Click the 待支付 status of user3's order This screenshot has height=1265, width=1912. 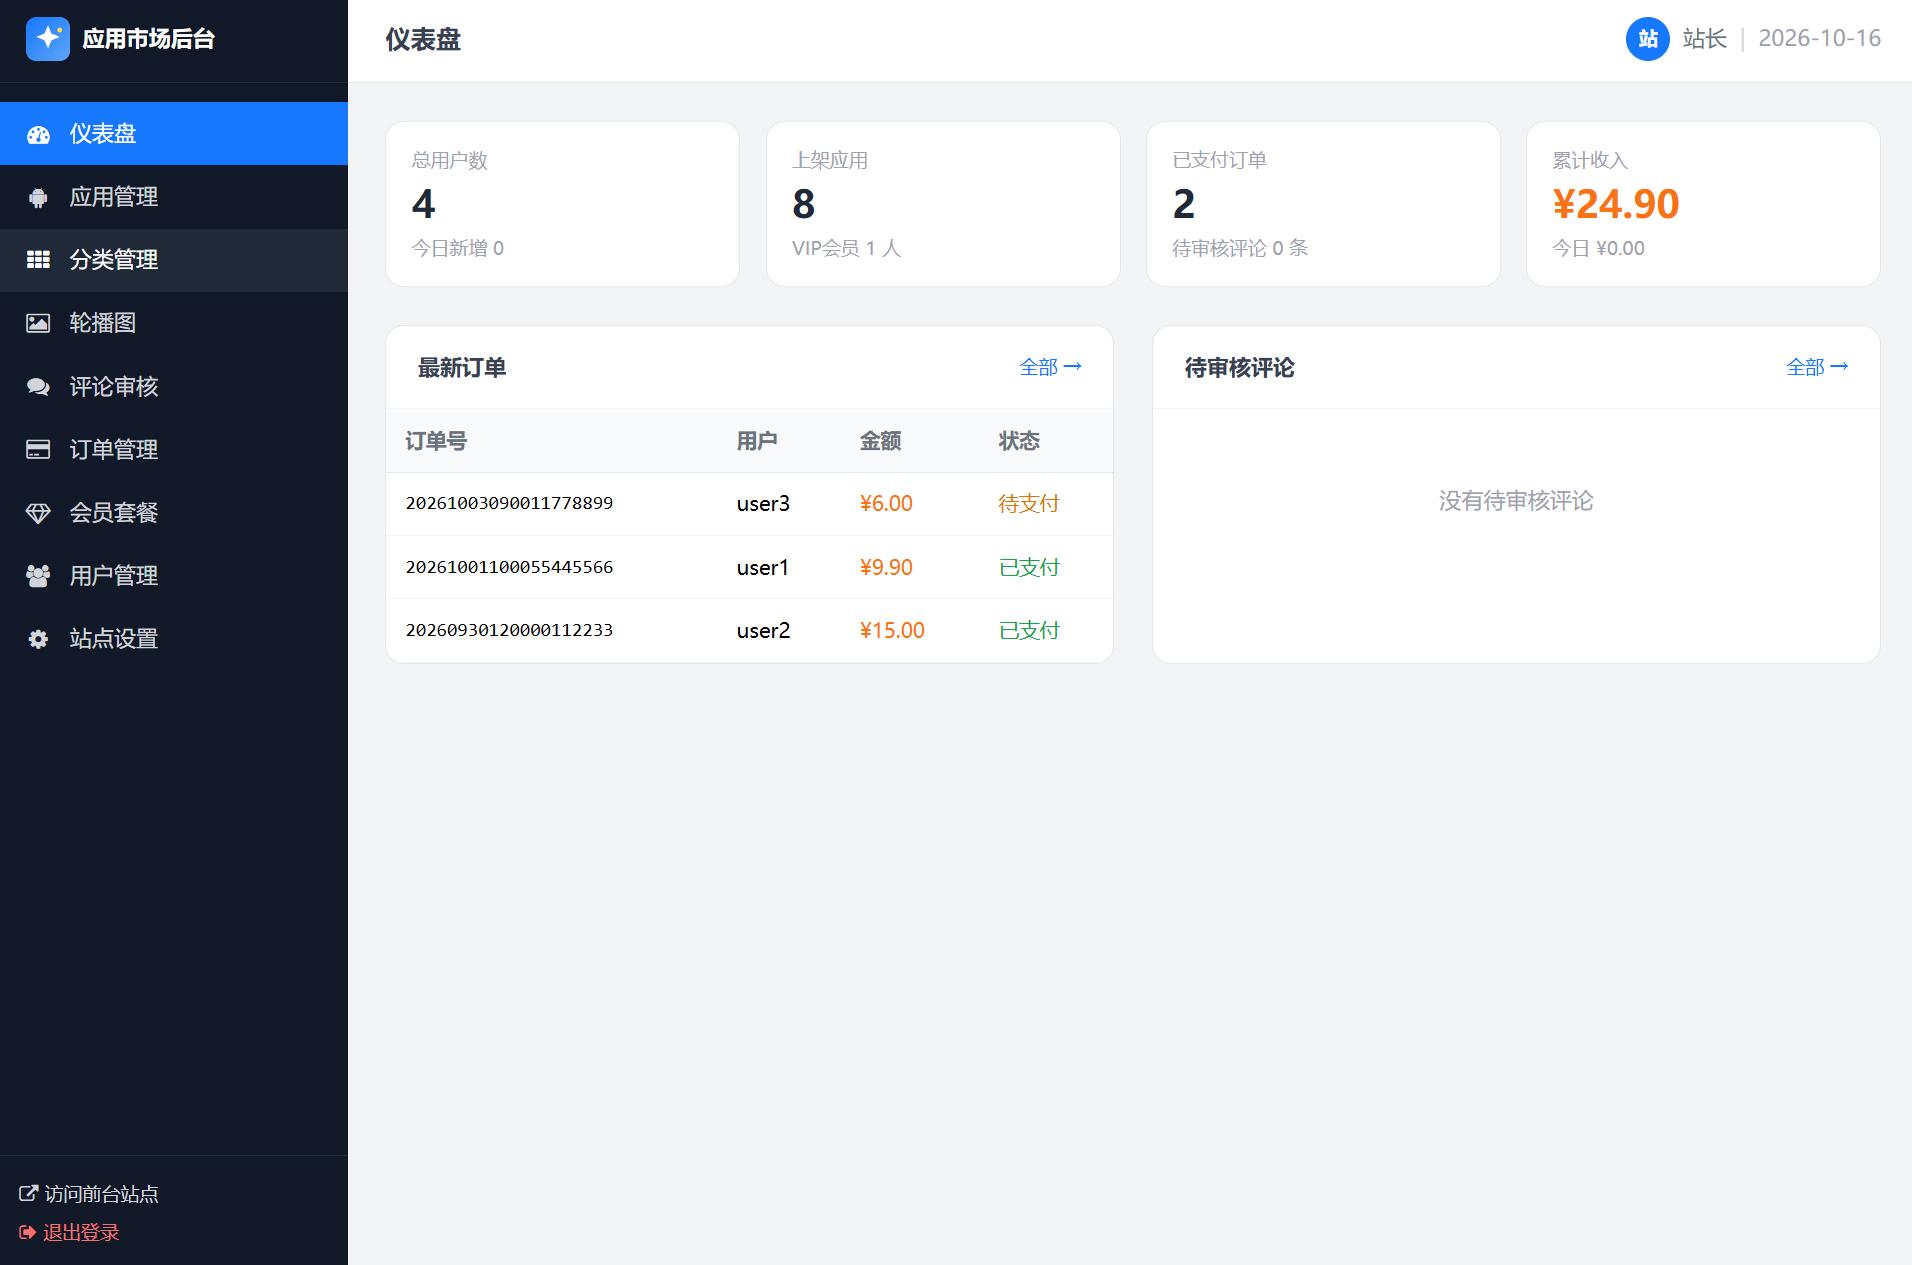pos(1028,504)
